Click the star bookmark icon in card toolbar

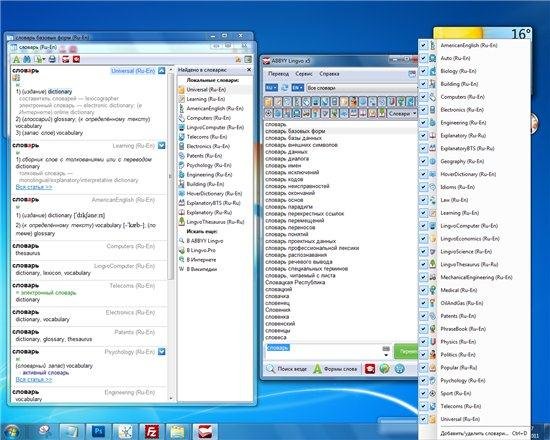click(238, 60)
